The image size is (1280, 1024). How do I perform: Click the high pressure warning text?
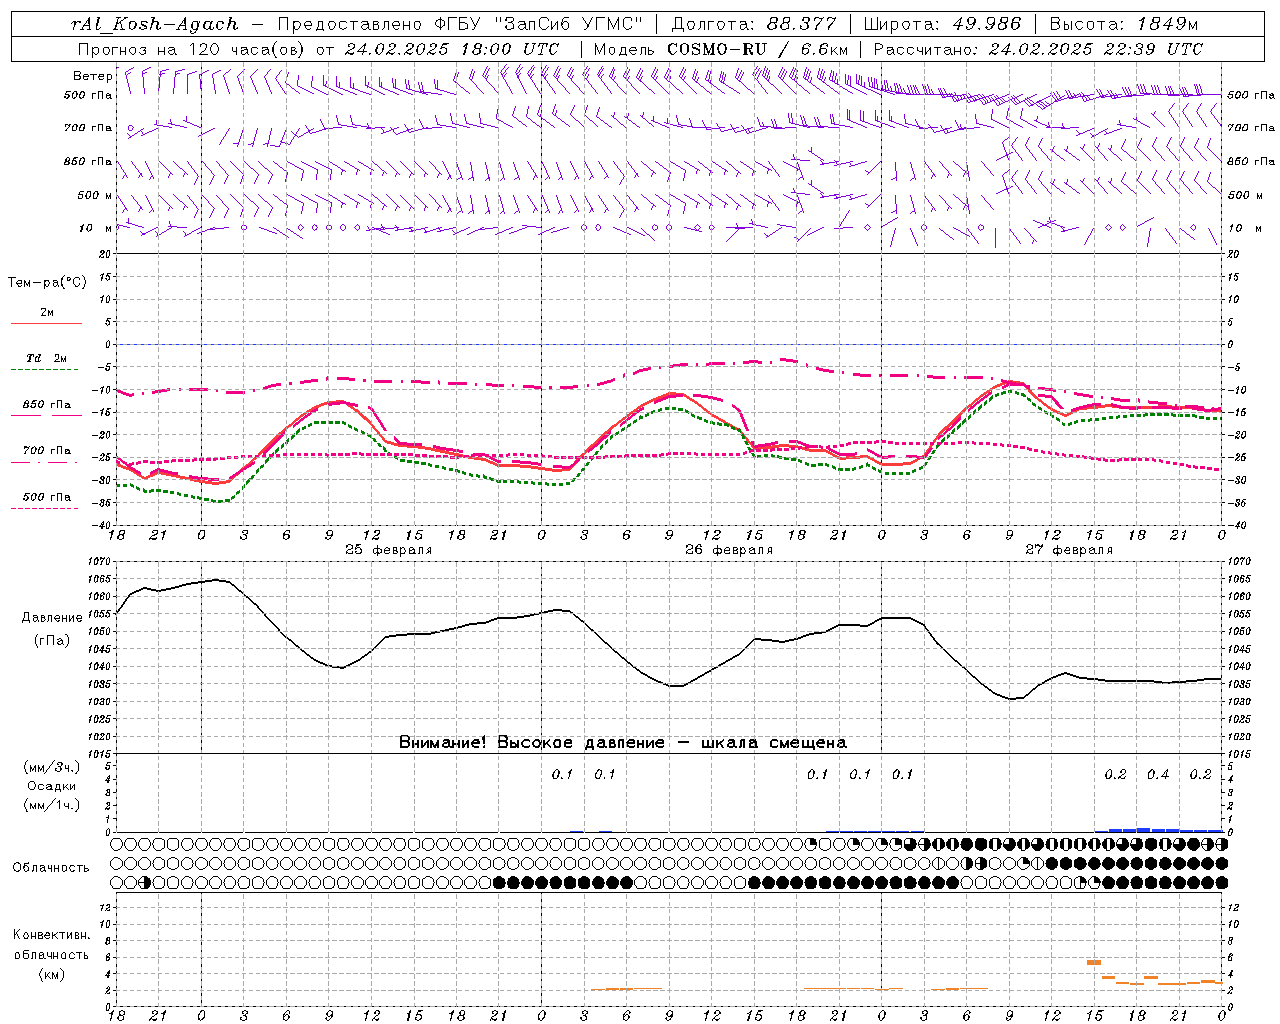pos(622,742)
